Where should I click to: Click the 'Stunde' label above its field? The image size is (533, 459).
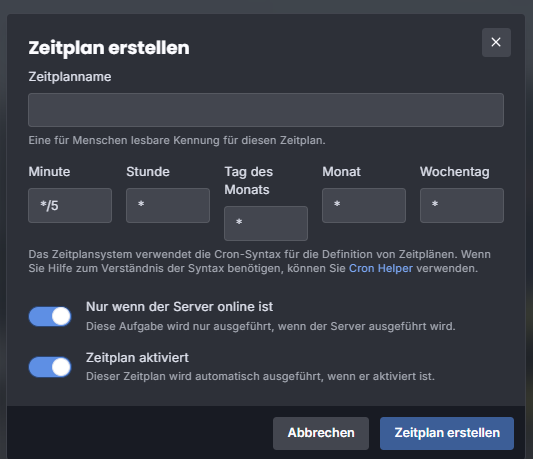[148, 172]
